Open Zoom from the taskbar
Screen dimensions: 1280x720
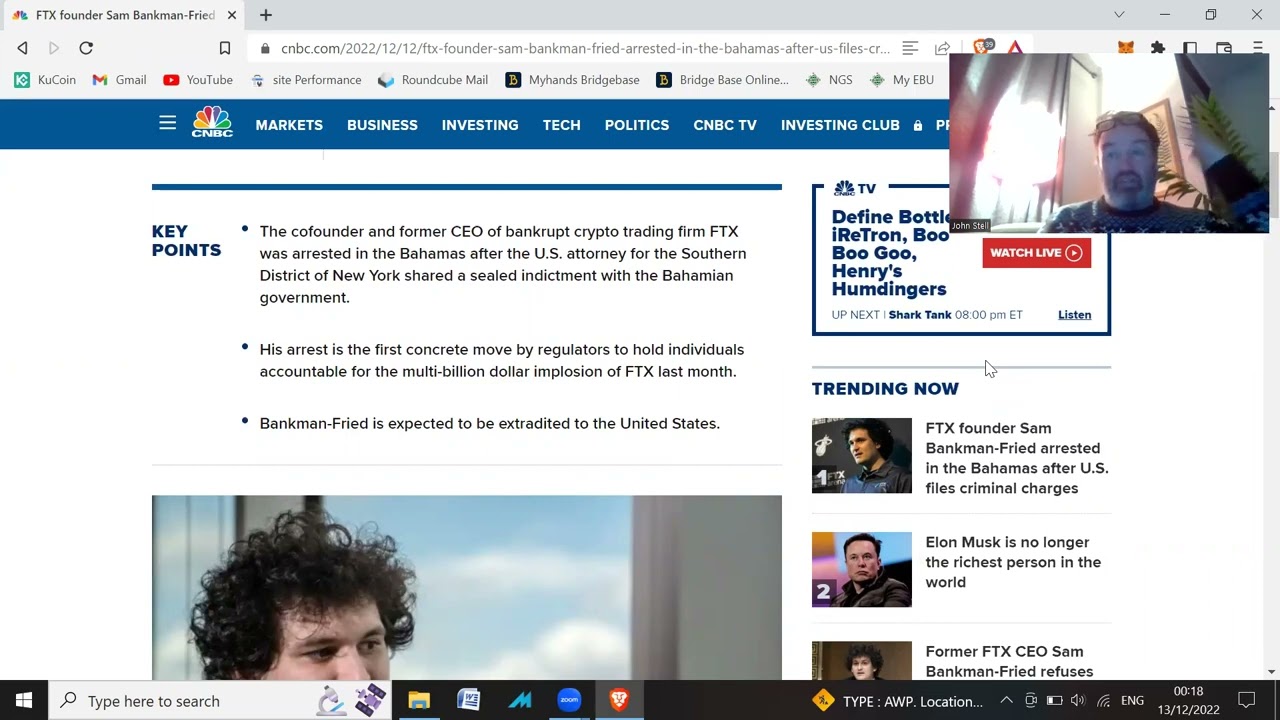point(569,701)
